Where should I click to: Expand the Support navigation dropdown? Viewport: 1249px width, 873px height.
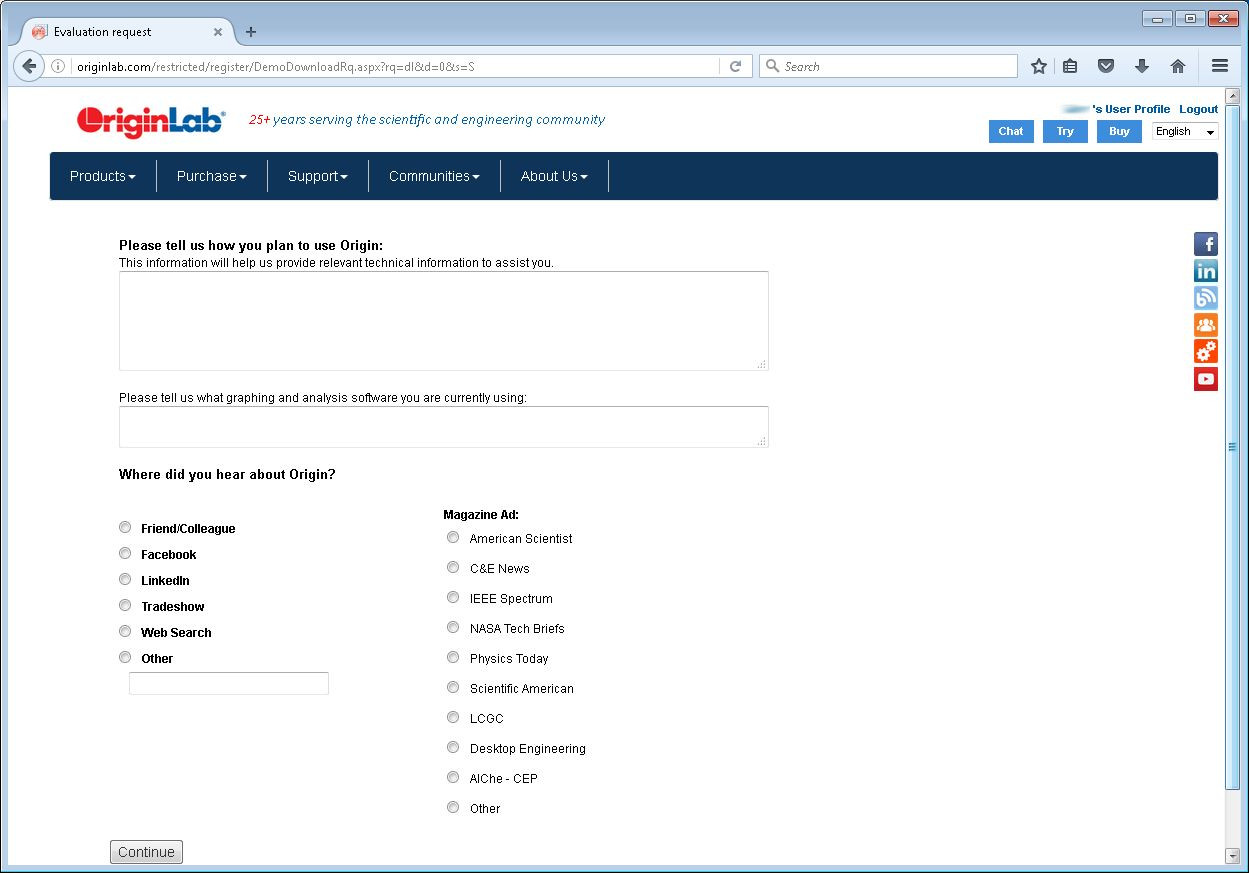pyautogui.click(x=317, y=176)
